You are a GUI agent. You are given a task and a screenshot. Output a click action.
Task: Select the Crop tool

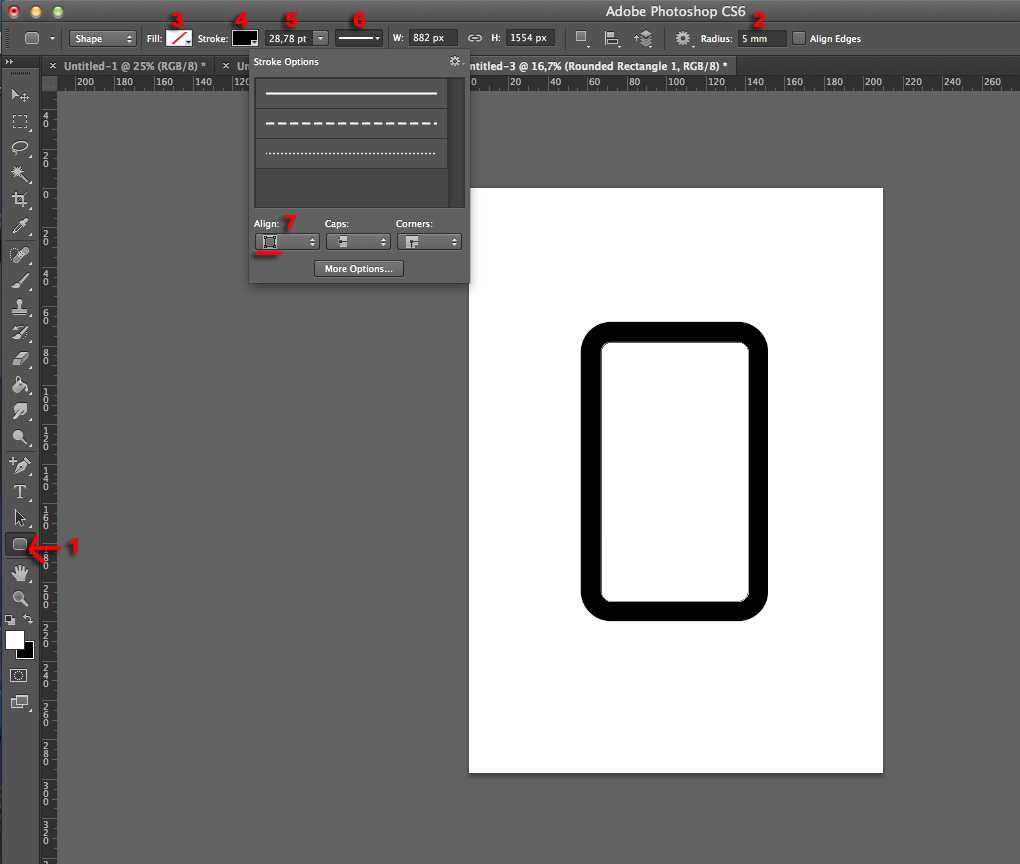point(20,200)
